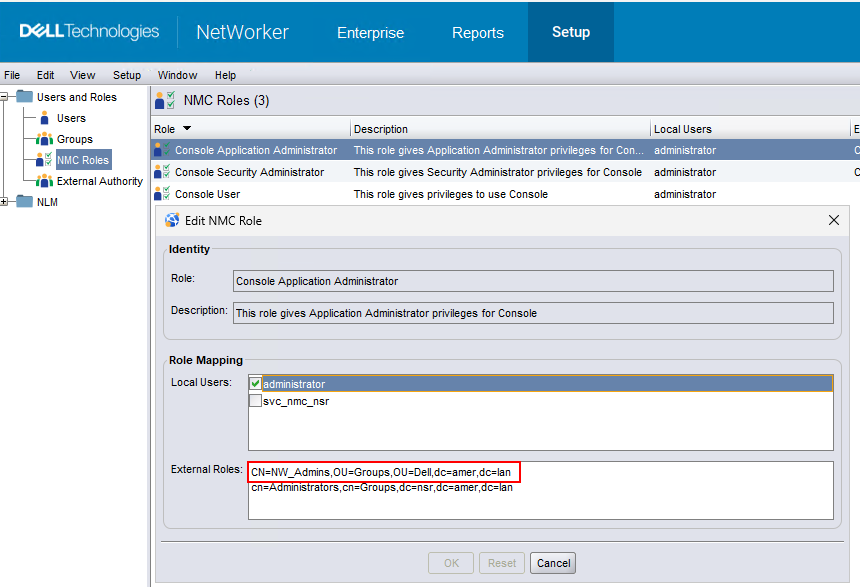Screen dimensions: 860x587
Task: Open the Edit menu
Action: pyautogui.click(x=46, y=75)
